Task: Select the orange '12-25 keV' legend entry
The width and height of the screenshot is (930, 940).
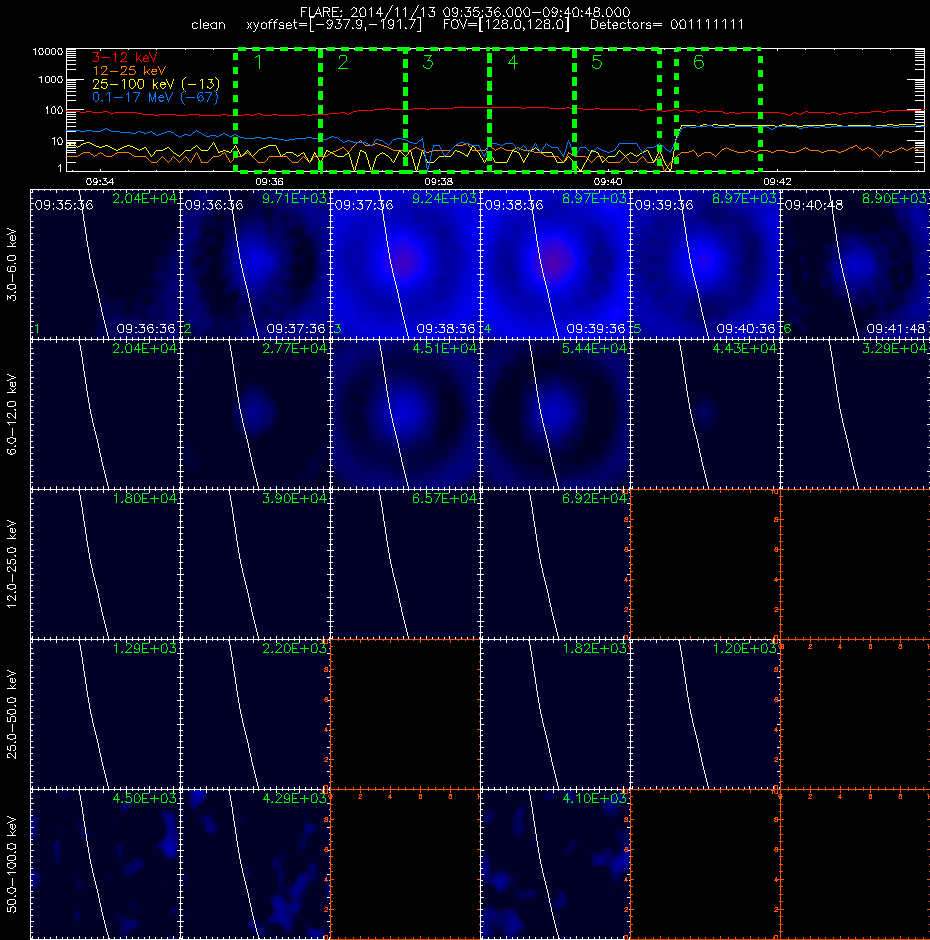Action: (129, 71)
